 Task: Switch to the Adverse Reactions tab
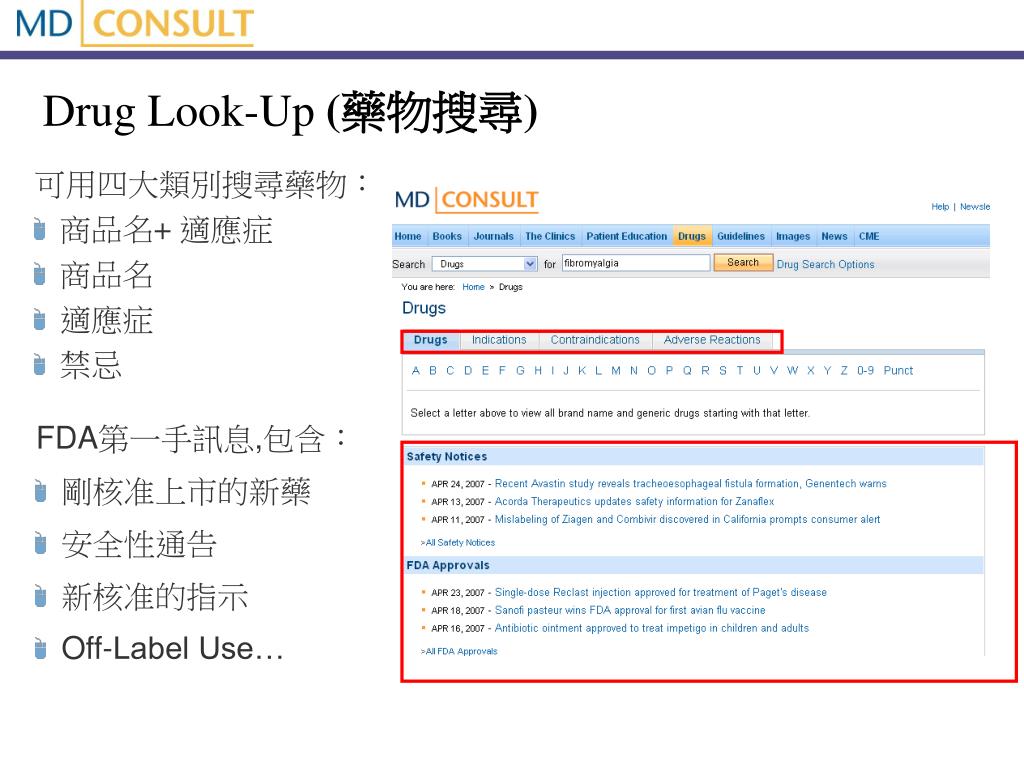712,340
